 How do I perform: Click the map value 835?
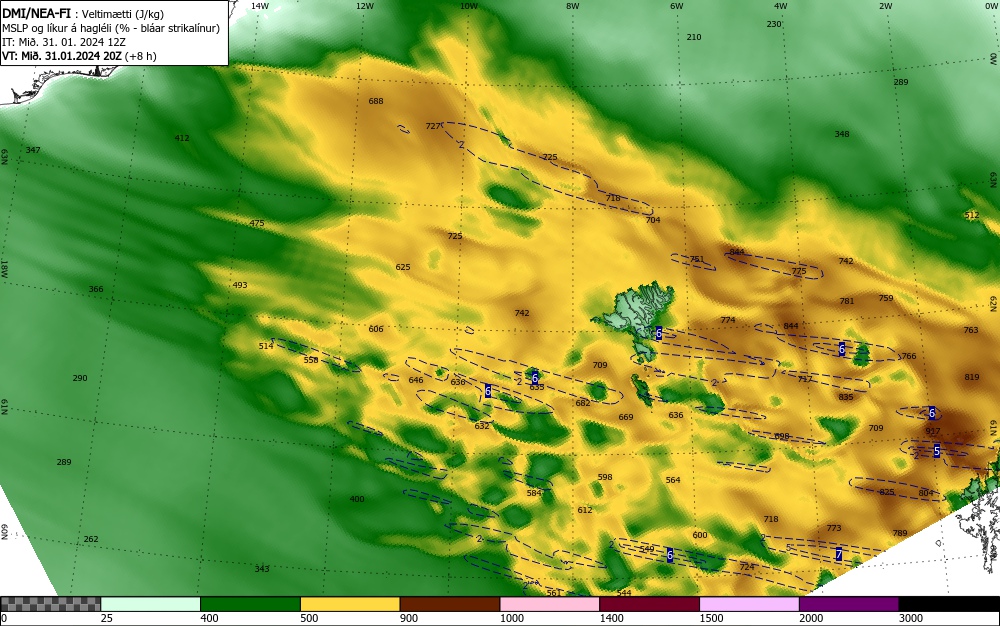point(846,397)
